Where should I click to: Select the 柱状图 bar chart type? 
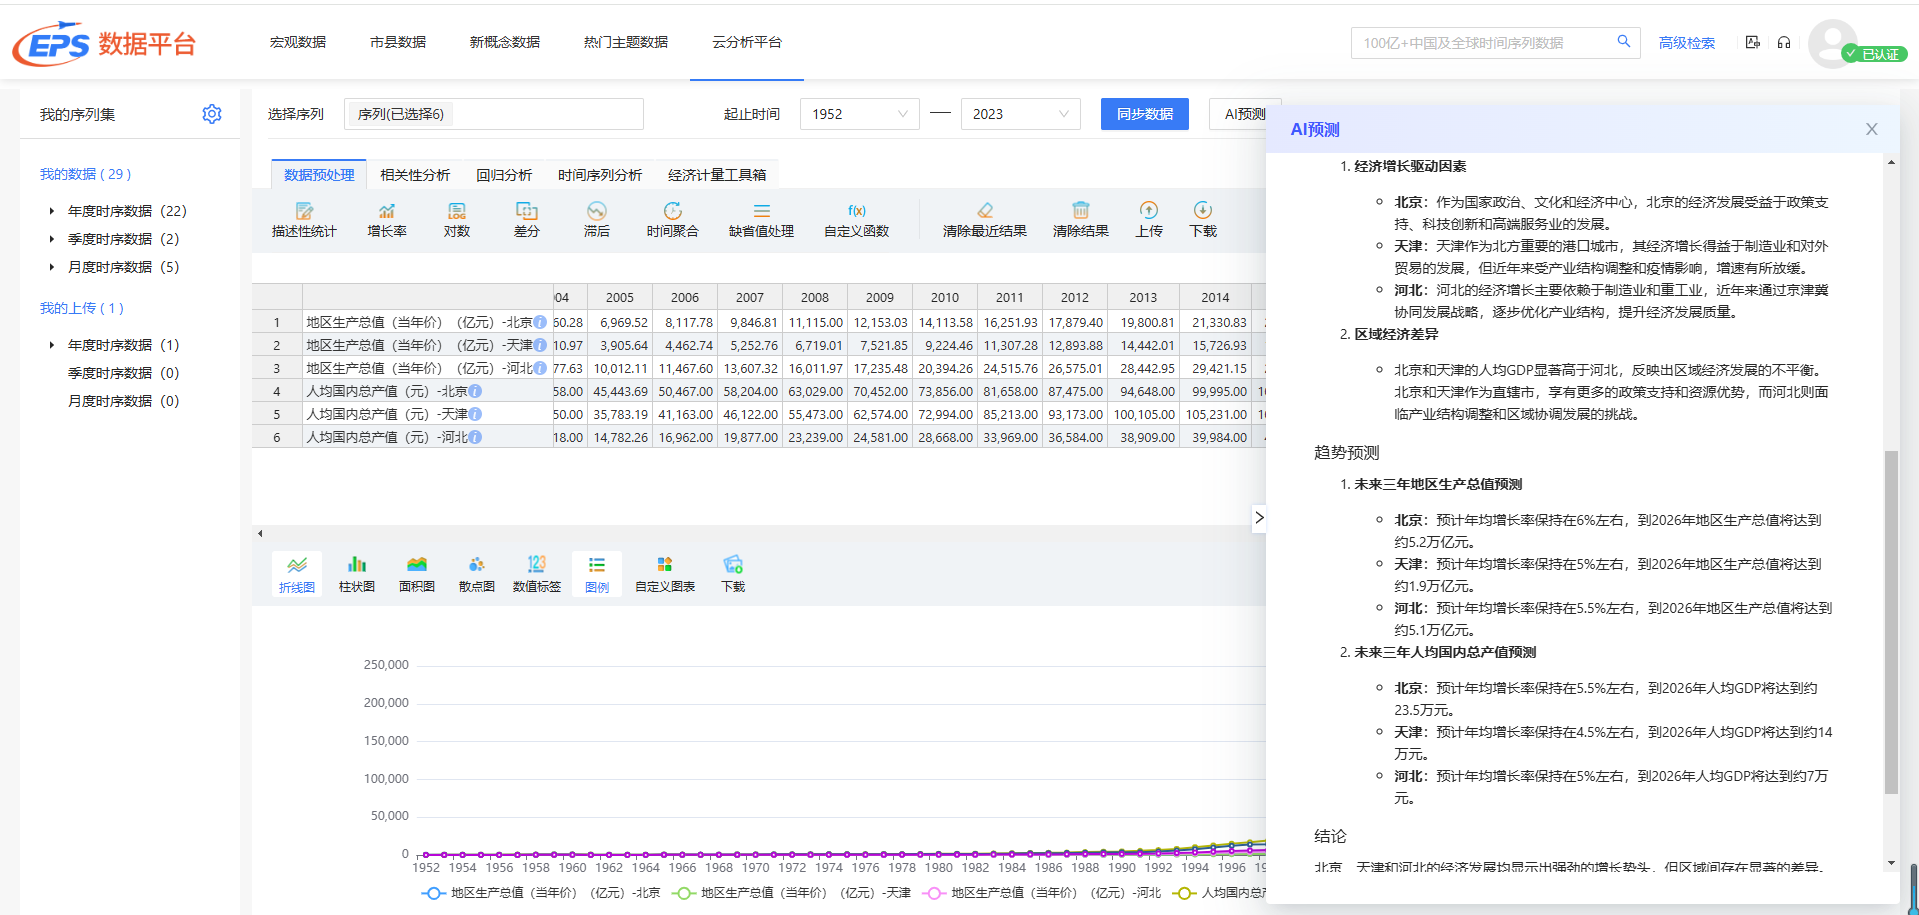pos(357,574)
